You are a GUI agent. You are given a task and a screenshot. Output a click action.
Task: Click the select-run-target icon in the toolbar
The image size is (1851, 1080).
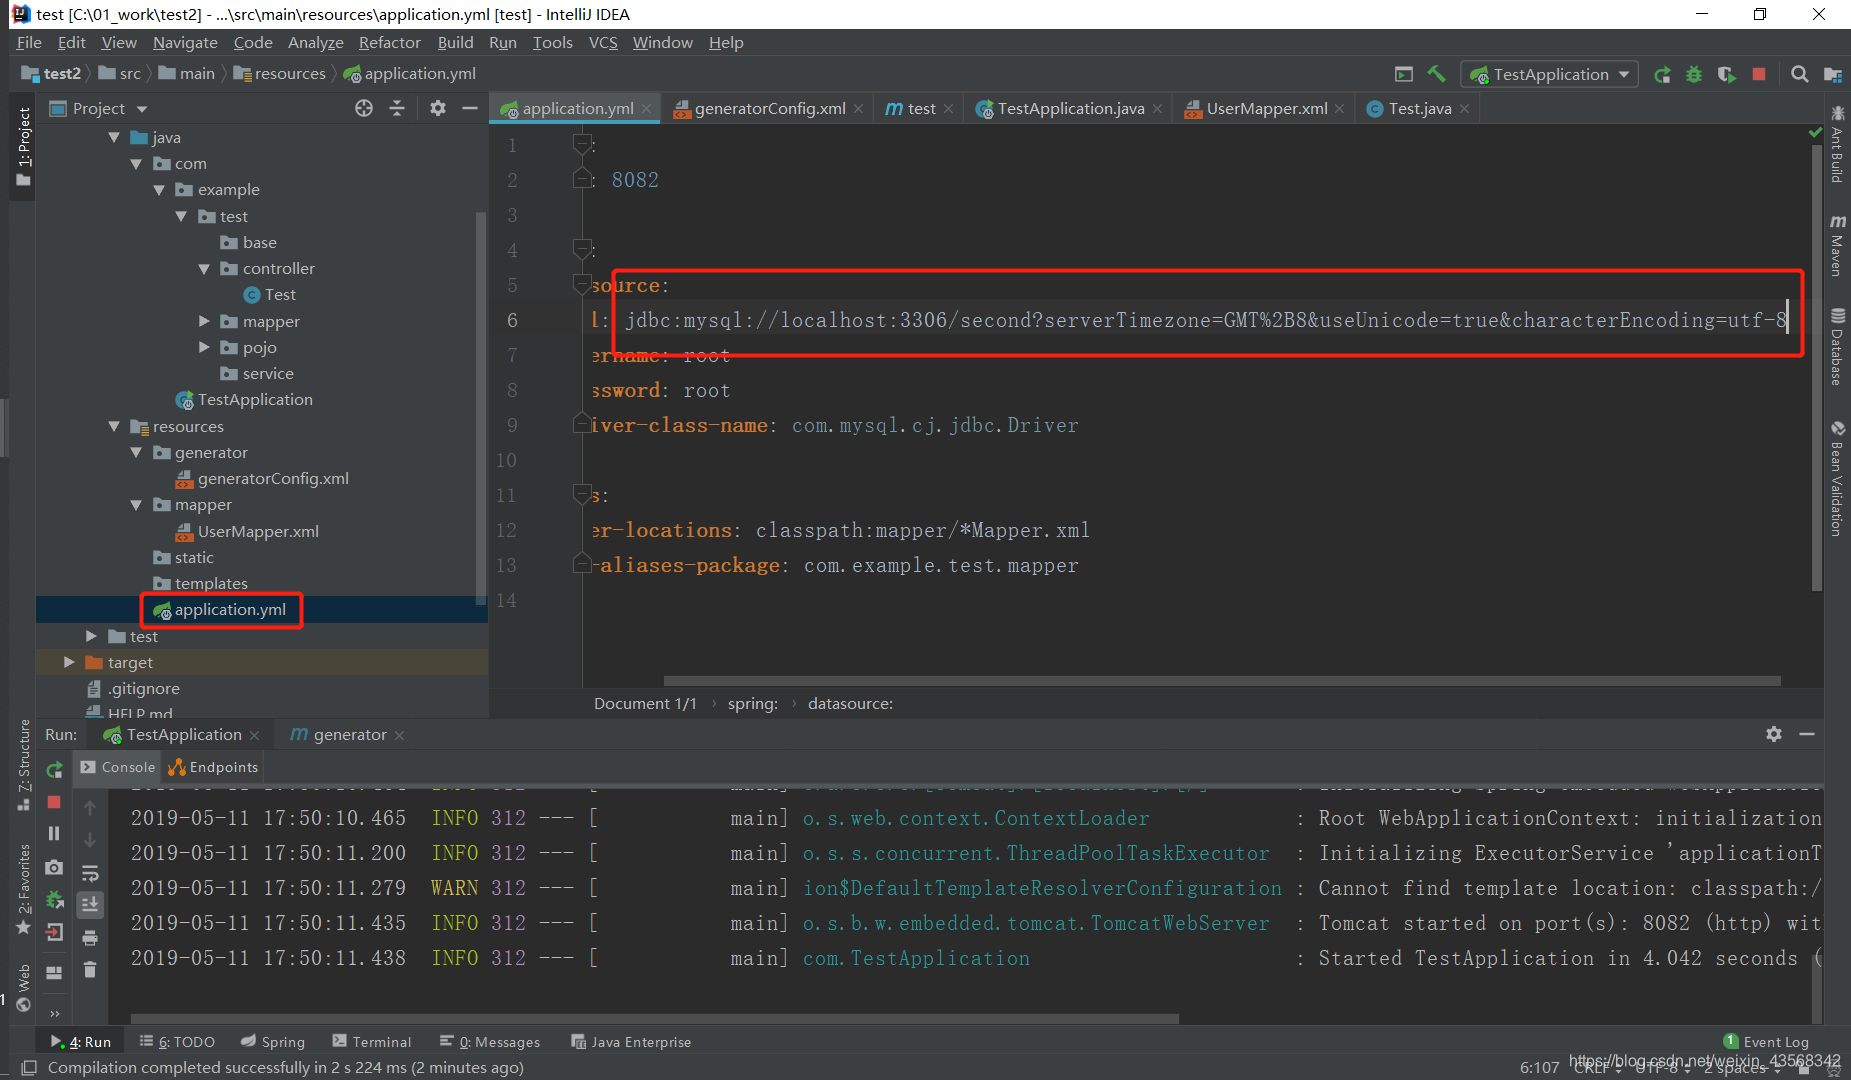pos(1404,74)
